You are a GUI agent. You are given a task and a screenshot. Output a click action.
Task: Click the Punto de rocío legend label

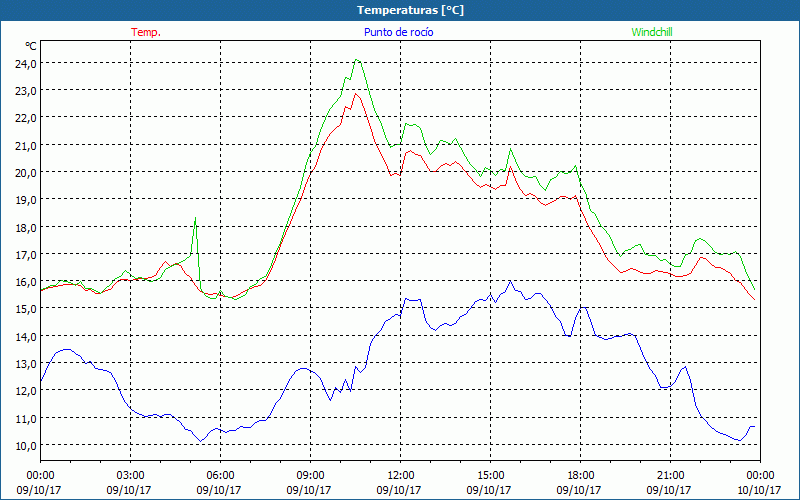[x=398, y=32]
